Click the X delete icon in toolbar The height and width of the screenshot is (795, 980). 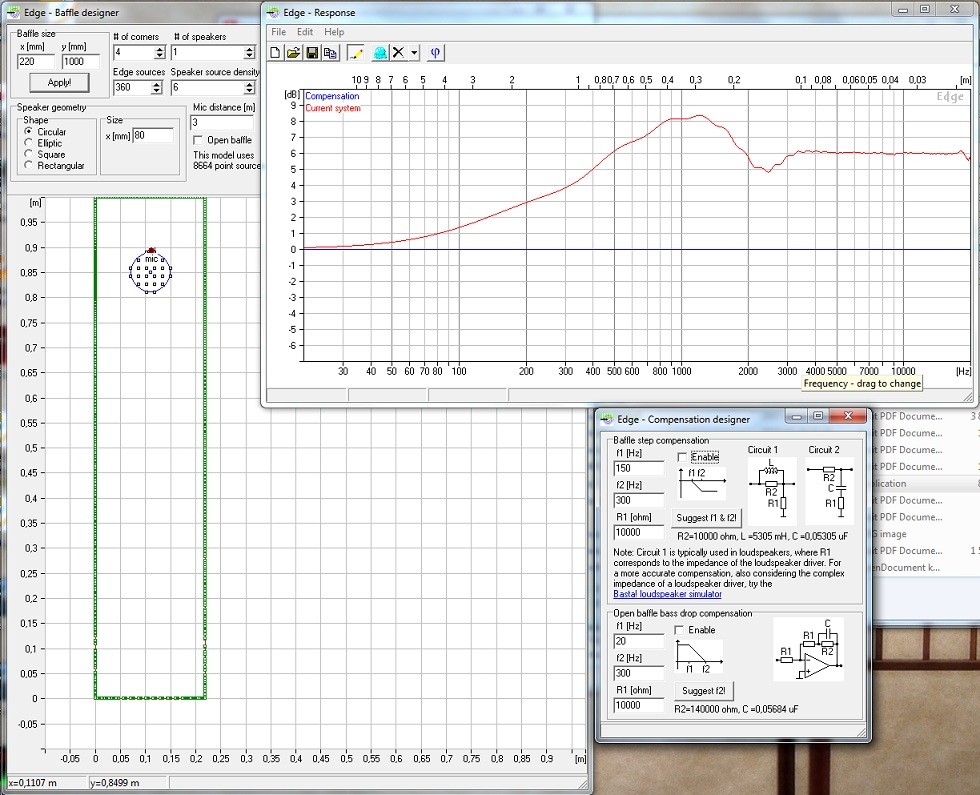(399, 52)
